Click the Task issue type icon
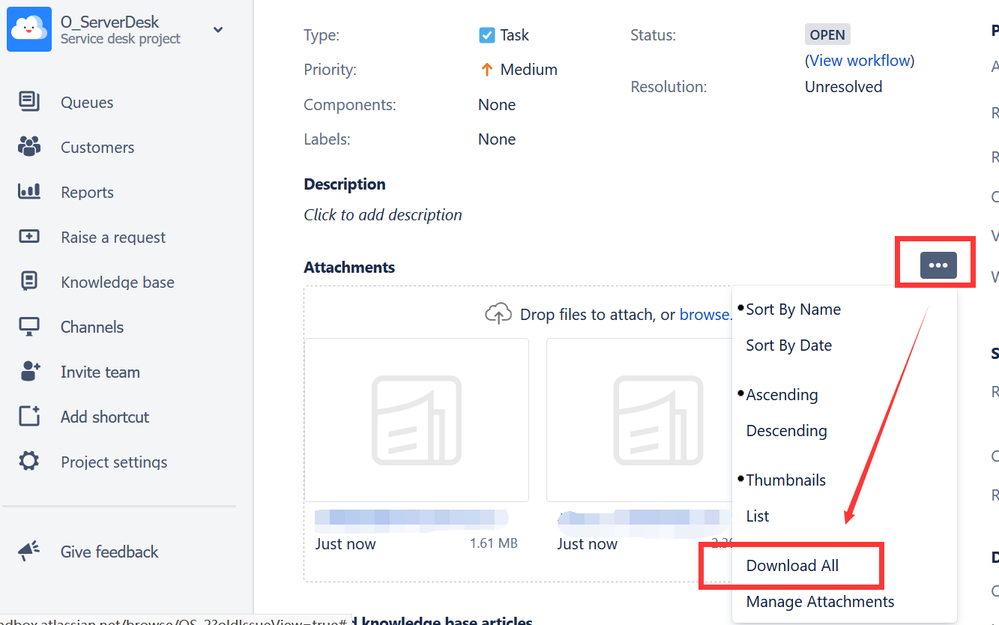This screenshot has height=625, width=999. pyautogui.click(x=487, y=35)
